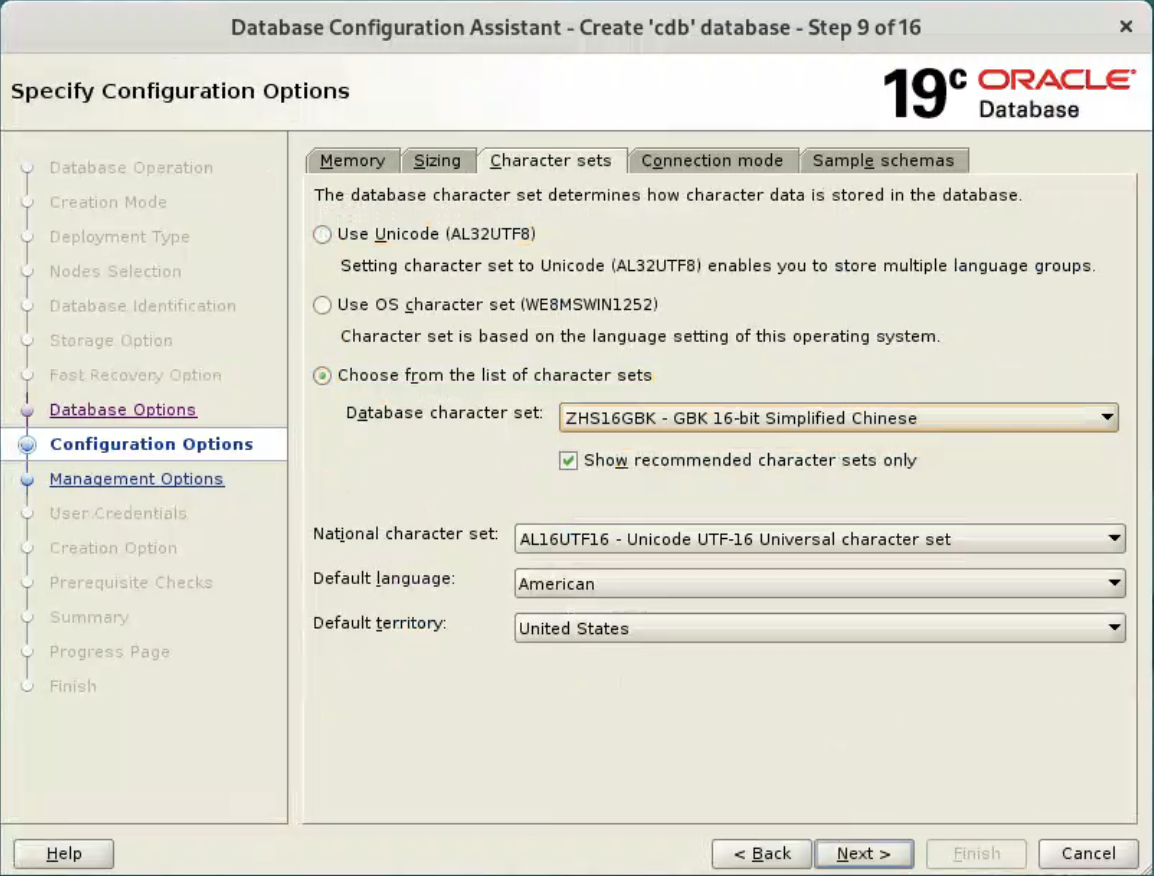Click the Fast Recovery Option step label
This screenshot has height=876, width=1154.
coord(135,375)
